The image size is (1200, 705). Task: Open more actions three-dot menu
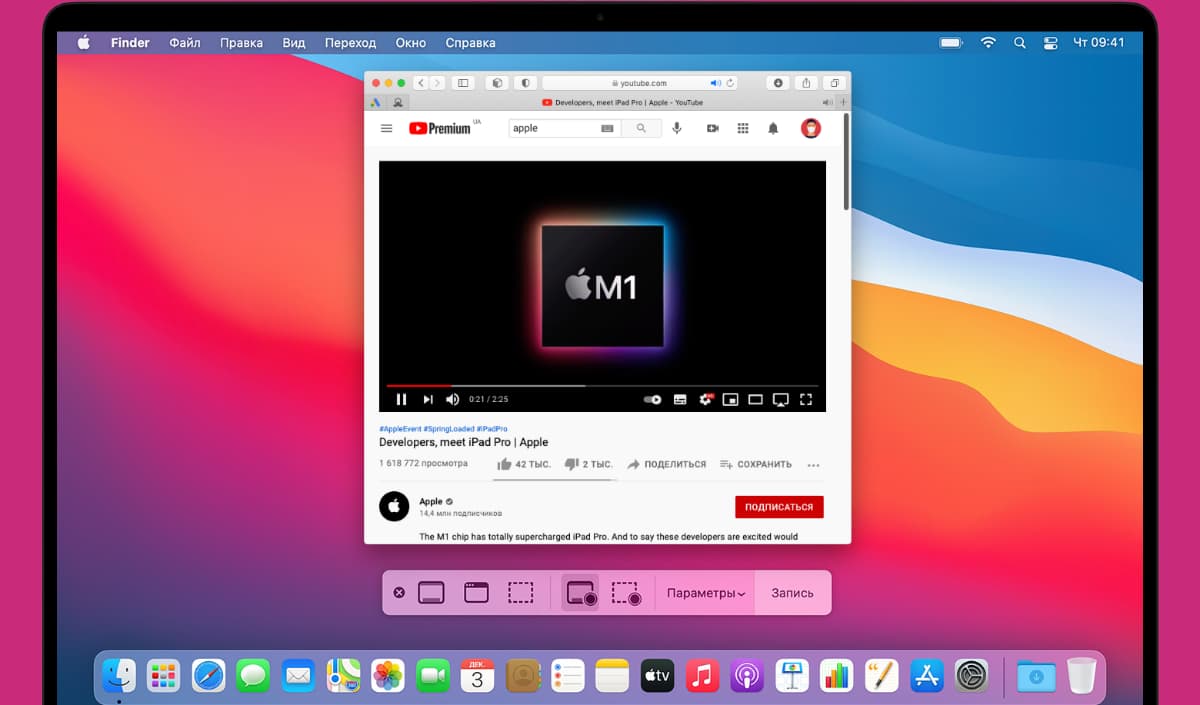click(813, 465)
